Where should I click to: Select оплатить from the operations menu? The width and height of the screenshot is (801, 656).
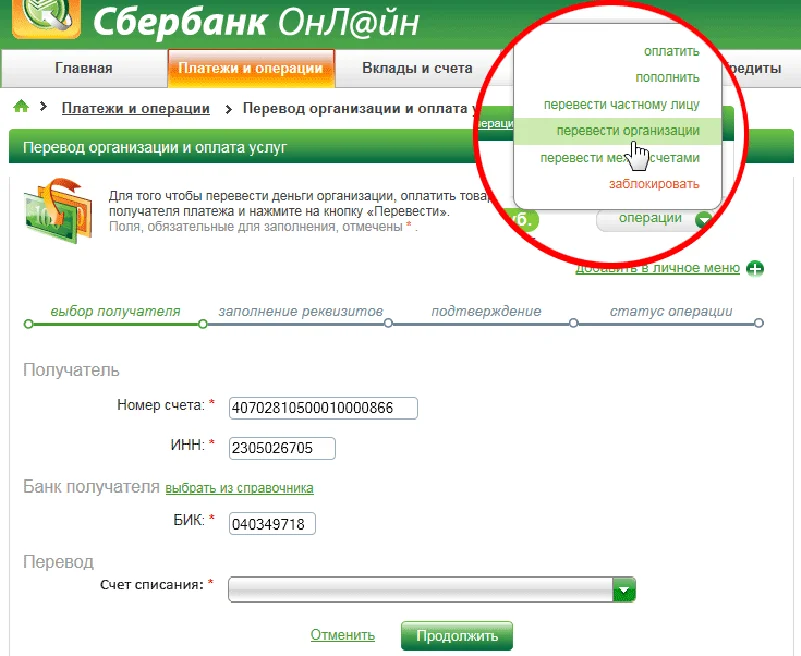tap(671, 52)
